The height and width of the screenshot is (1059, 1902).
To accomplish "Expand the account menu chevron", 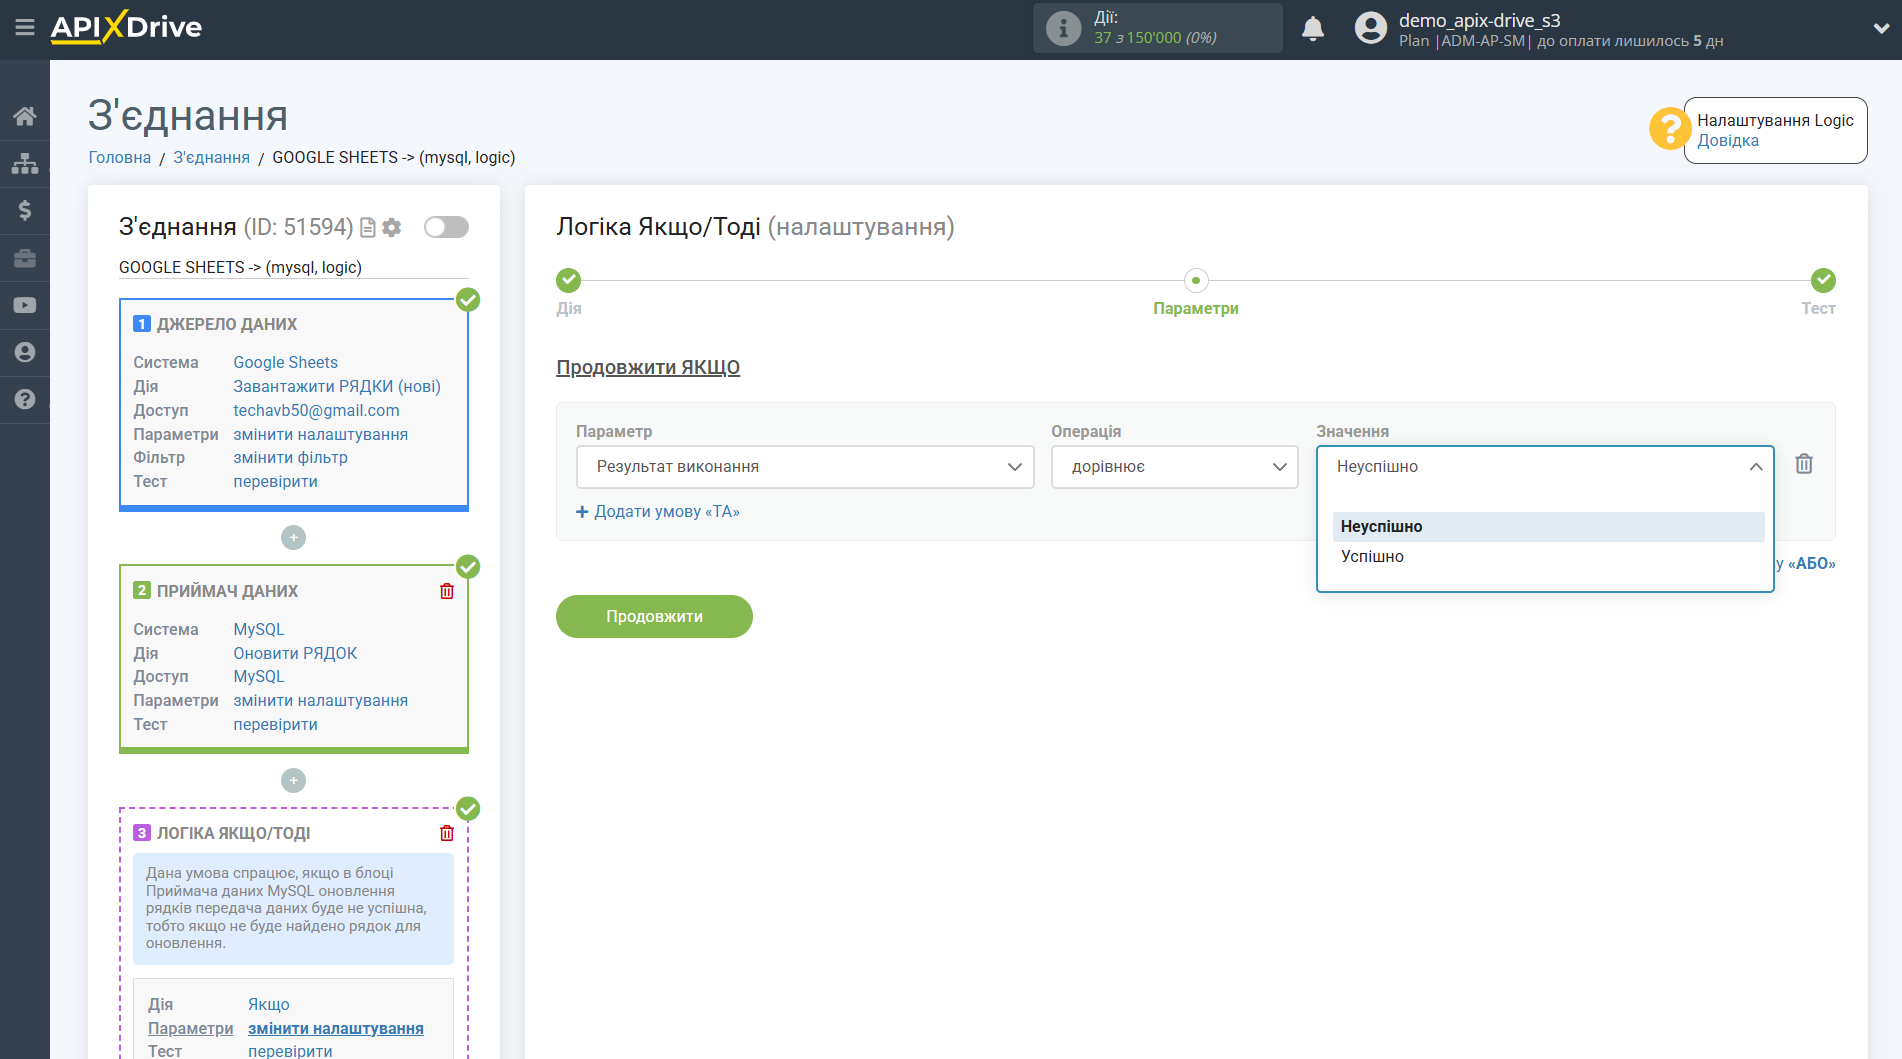I will (x=1881, y=29).
